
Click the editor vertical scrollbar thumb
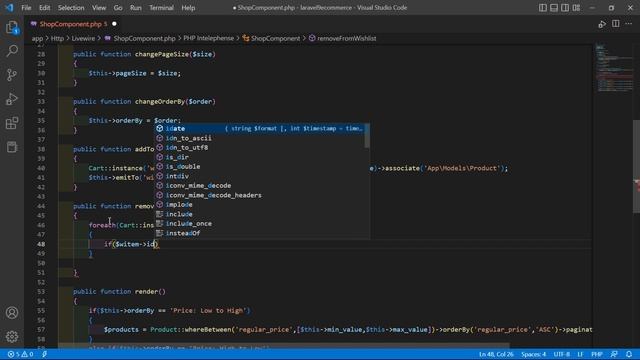click(636, 167)
